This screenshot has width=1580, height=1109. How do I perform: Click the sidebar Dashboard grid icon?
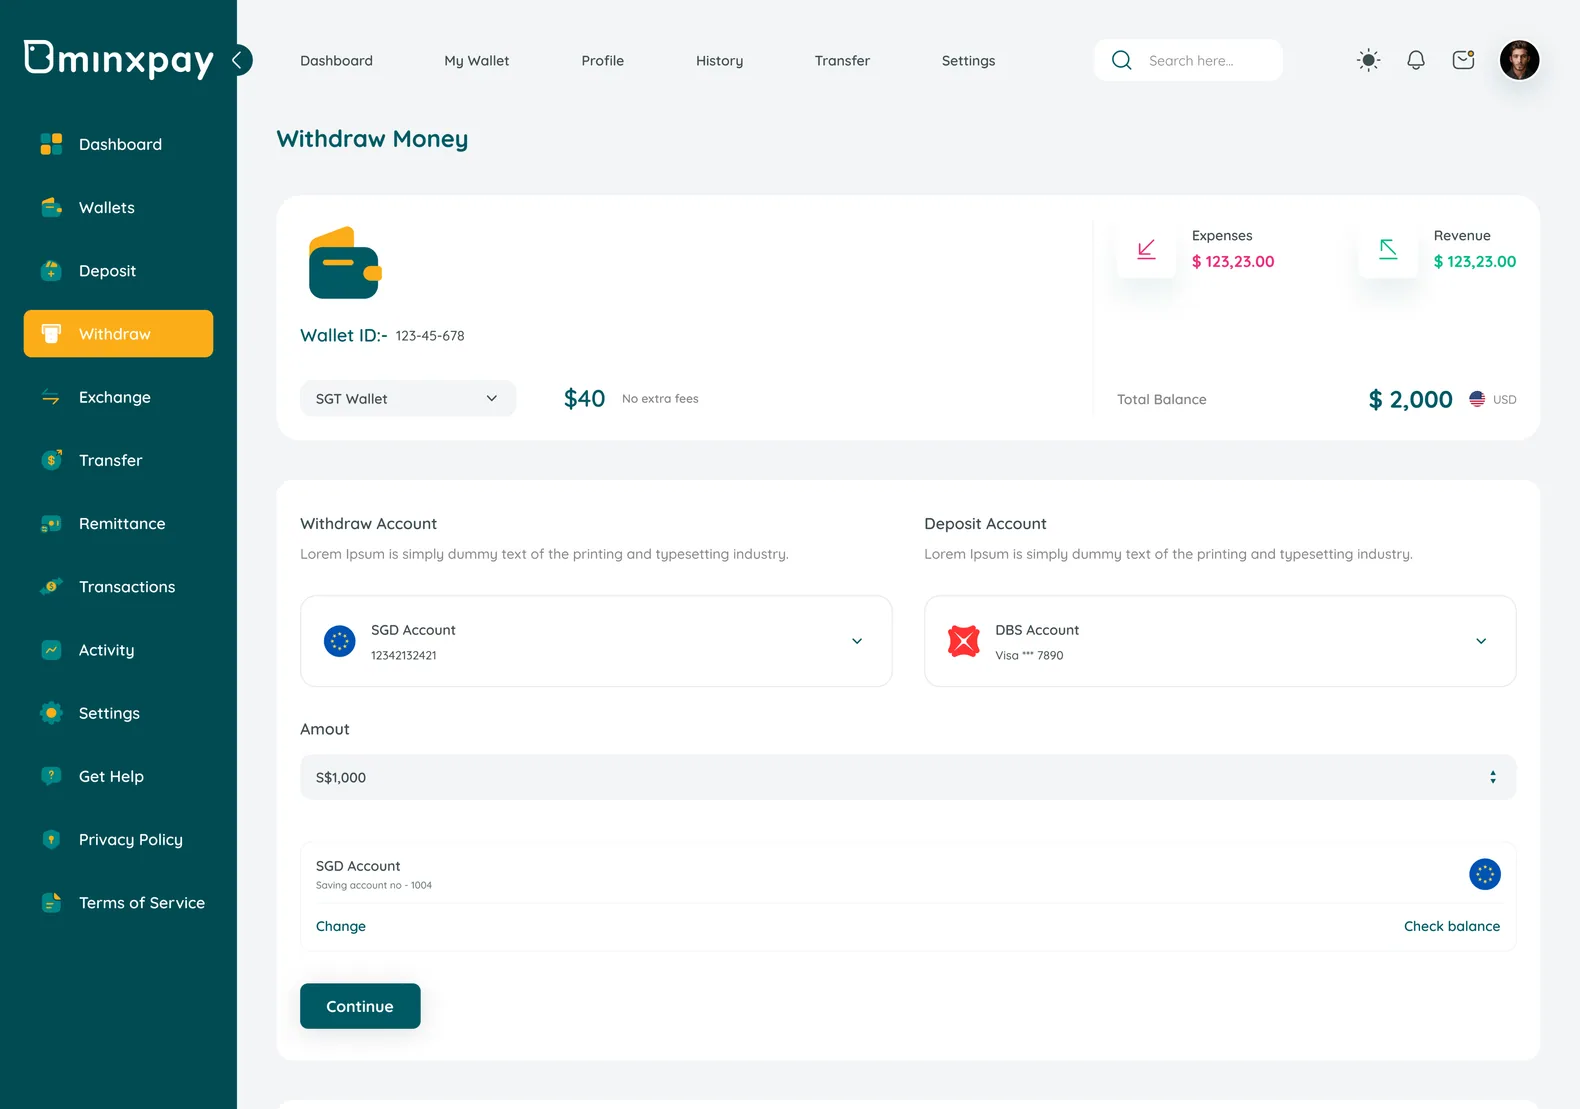(51, 144)
